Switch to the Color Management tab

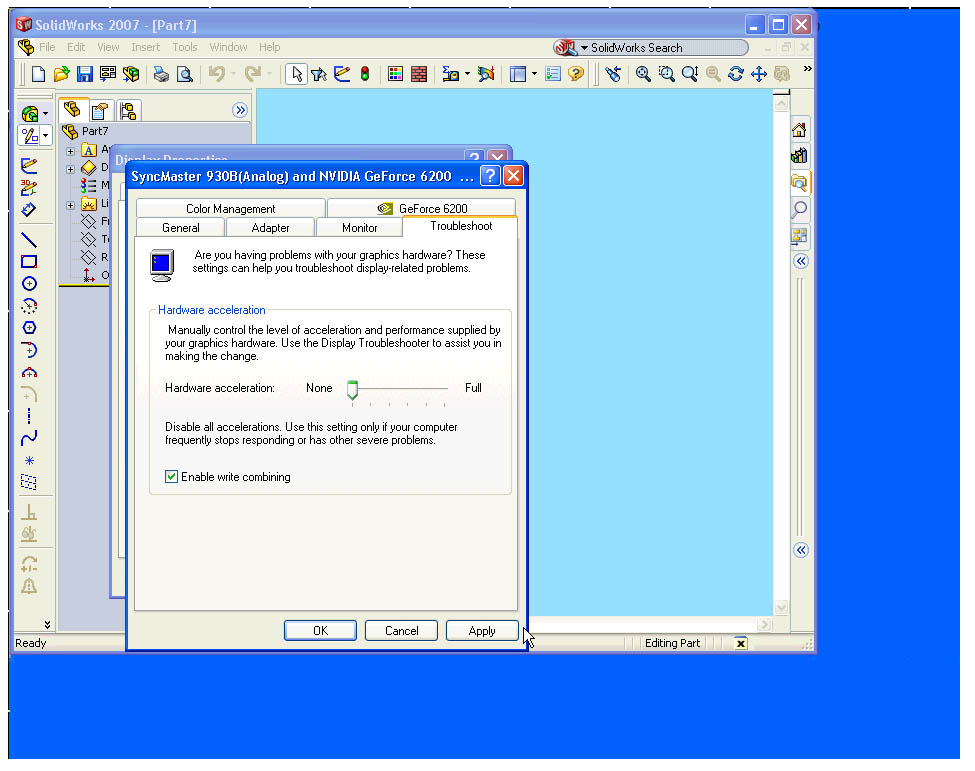[x=231, y=209]
